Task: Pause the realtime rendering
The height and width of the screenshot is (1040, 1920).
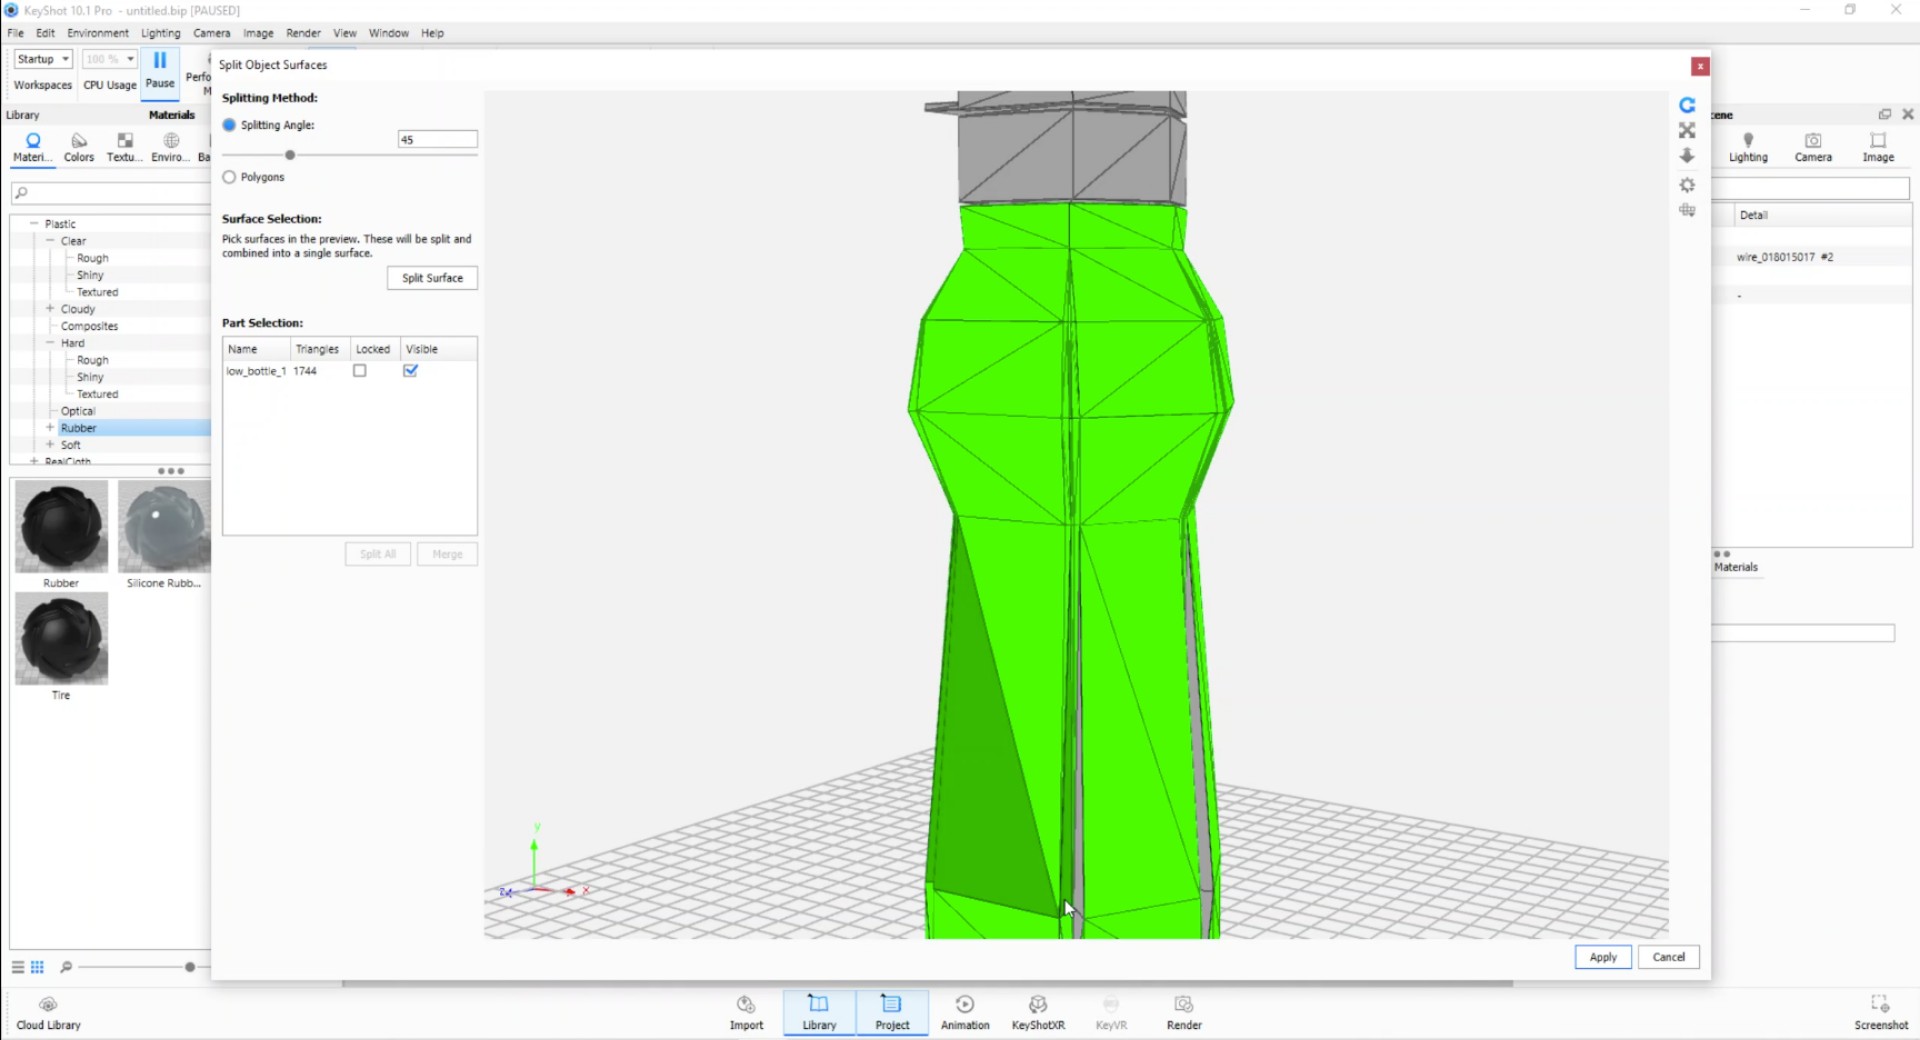Action: tap(159, 70)
